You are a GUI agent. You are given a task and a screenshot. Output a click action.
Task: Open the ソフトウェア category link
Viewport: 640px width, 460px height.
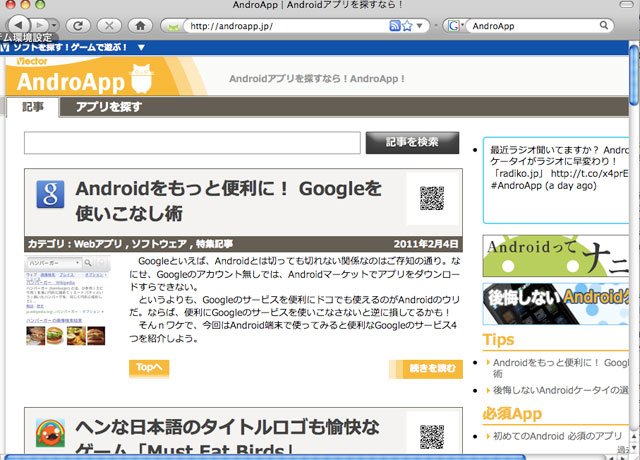(159, 244)
